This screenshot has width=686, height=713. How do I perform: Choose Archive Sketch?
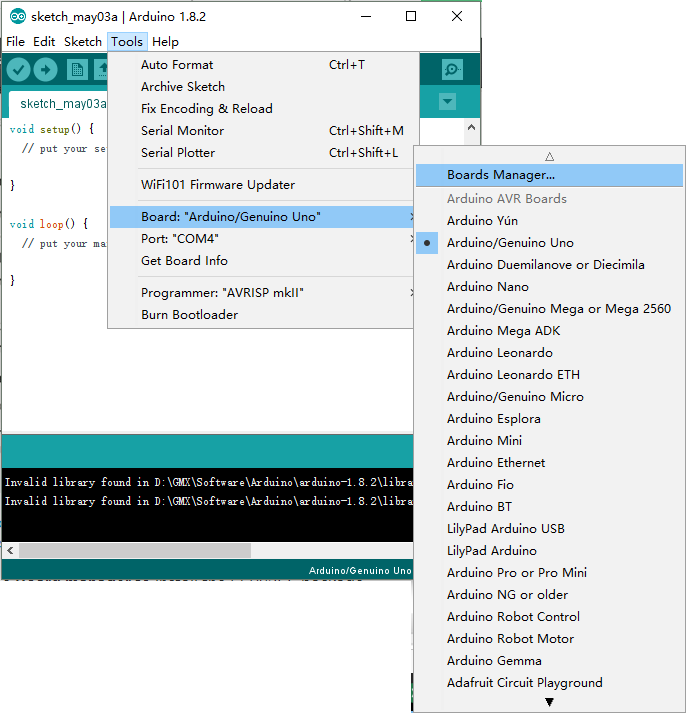coord(261,87)
